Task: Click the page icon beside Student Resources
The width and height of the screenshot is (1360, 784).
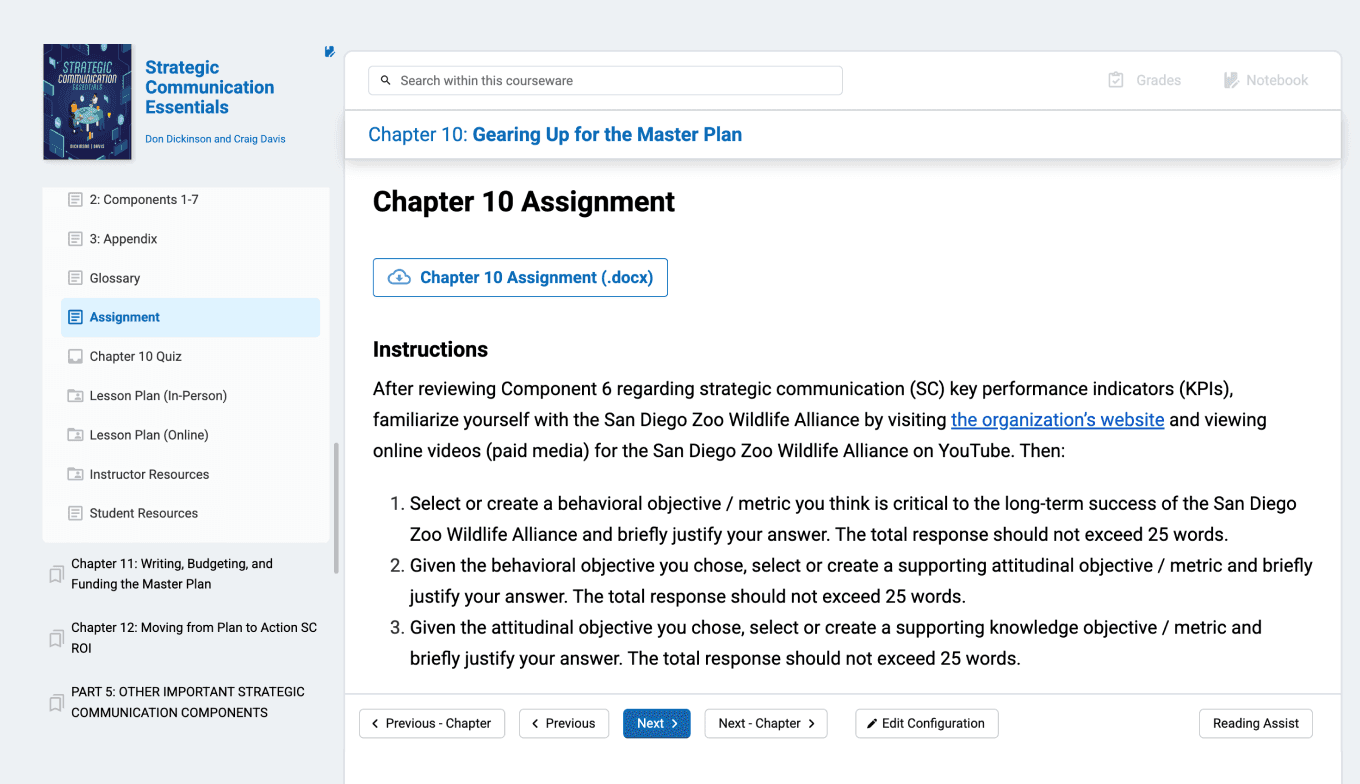Action: [x=75, y=513]
